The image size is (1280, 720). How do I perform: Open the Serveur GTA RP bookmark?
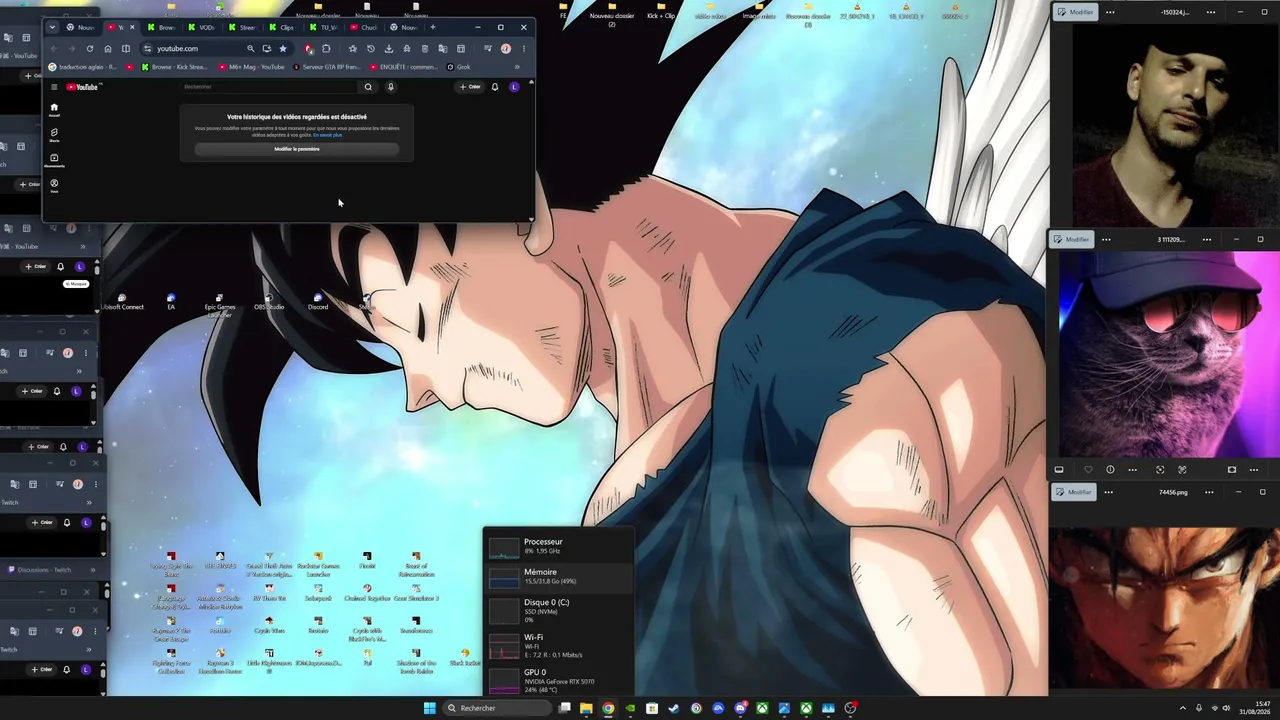[328, 67]
